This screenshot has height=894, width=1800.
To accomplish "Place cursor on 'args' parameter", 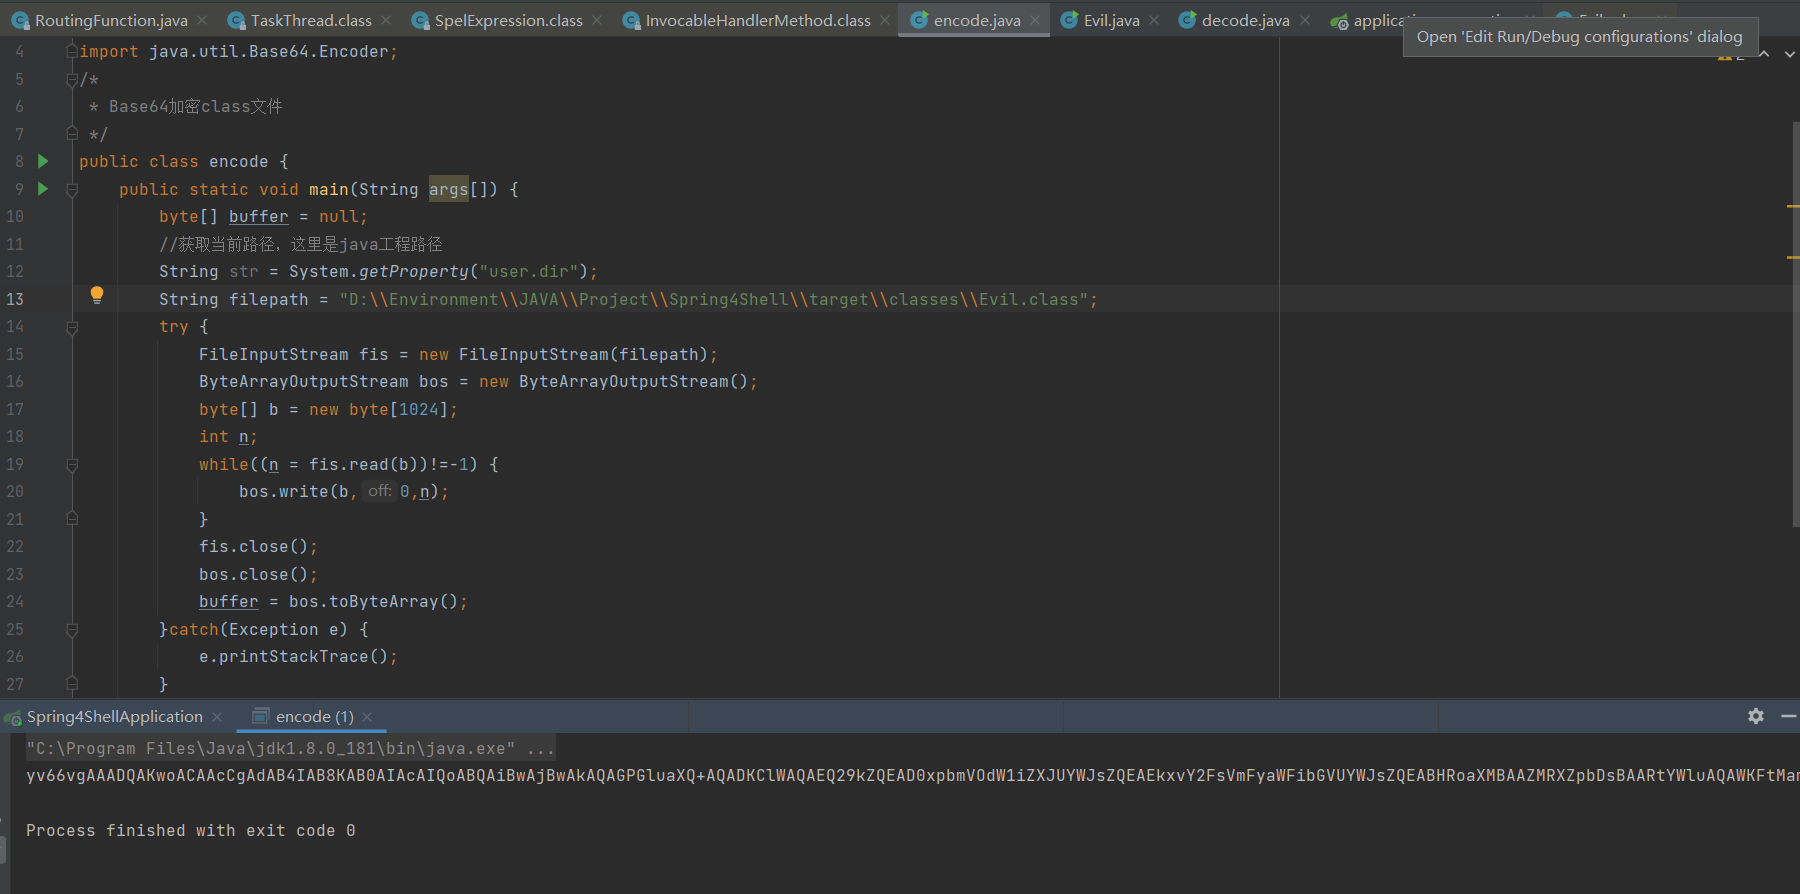I will [x=449, y=189].
